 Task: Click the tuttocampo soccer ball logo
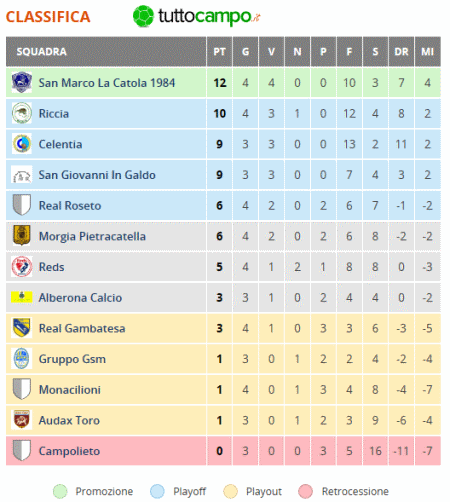click(x=143, y=16)
